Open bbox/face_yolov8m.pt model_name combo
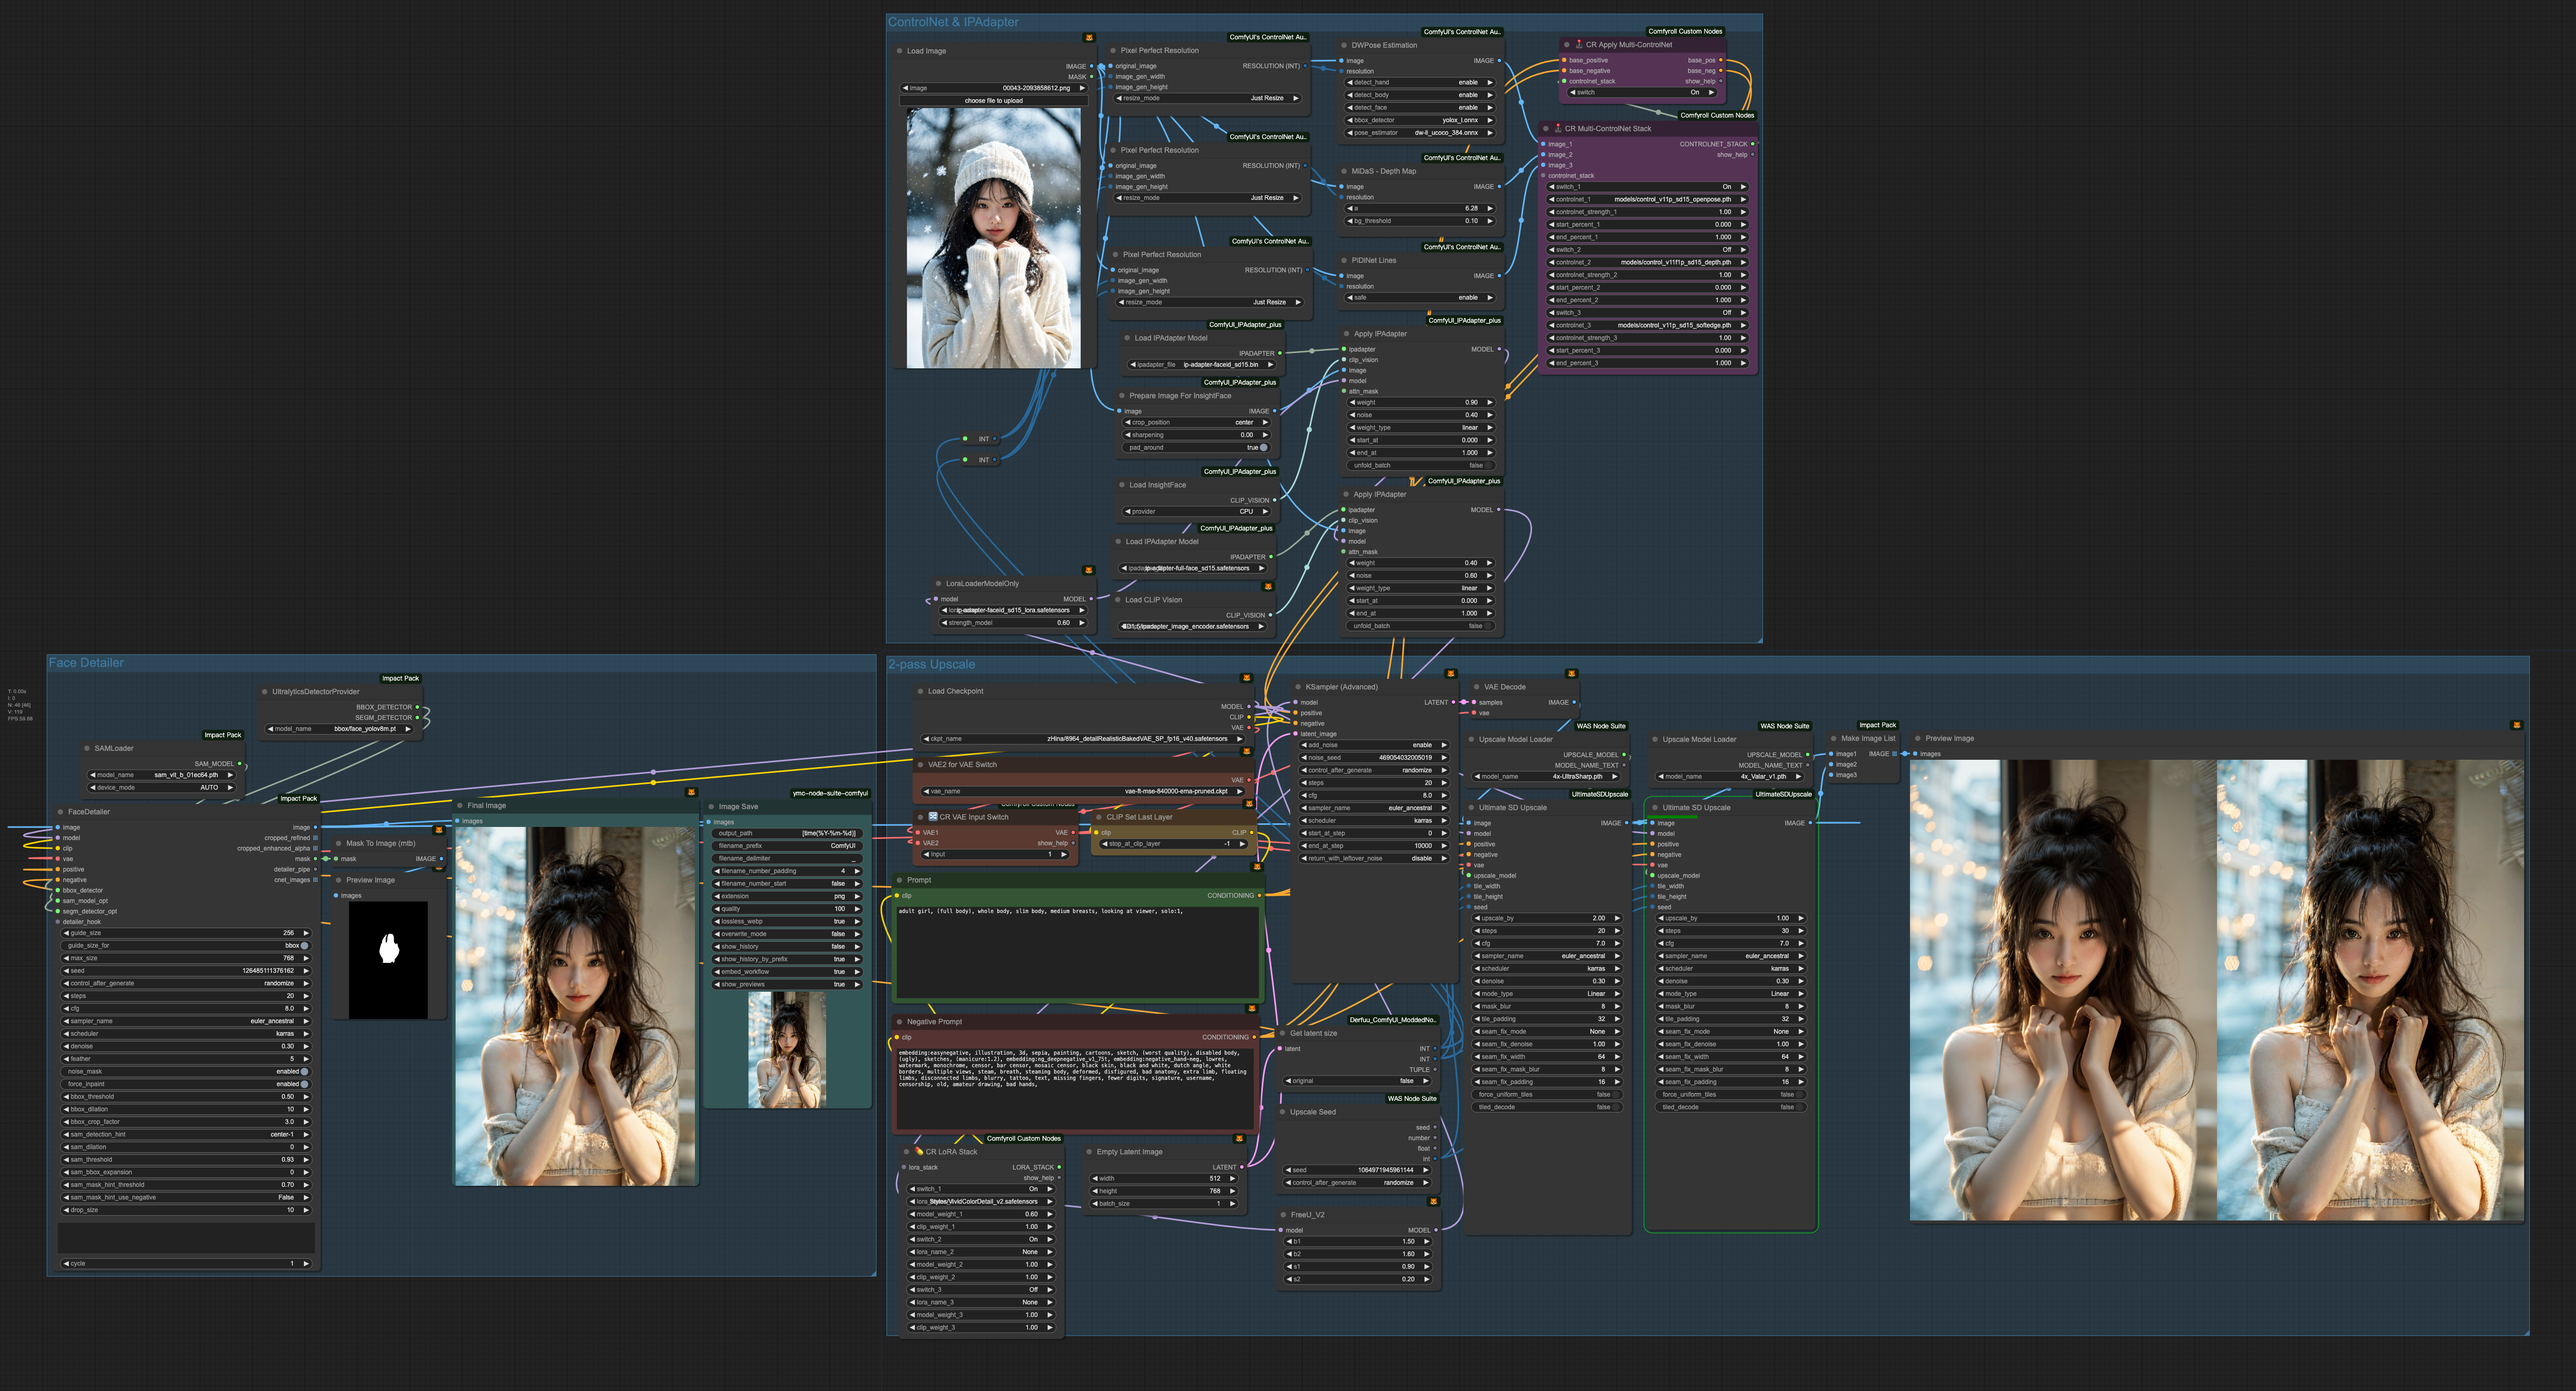Viewport: 2576px width, 1391px height. (340, 729)
